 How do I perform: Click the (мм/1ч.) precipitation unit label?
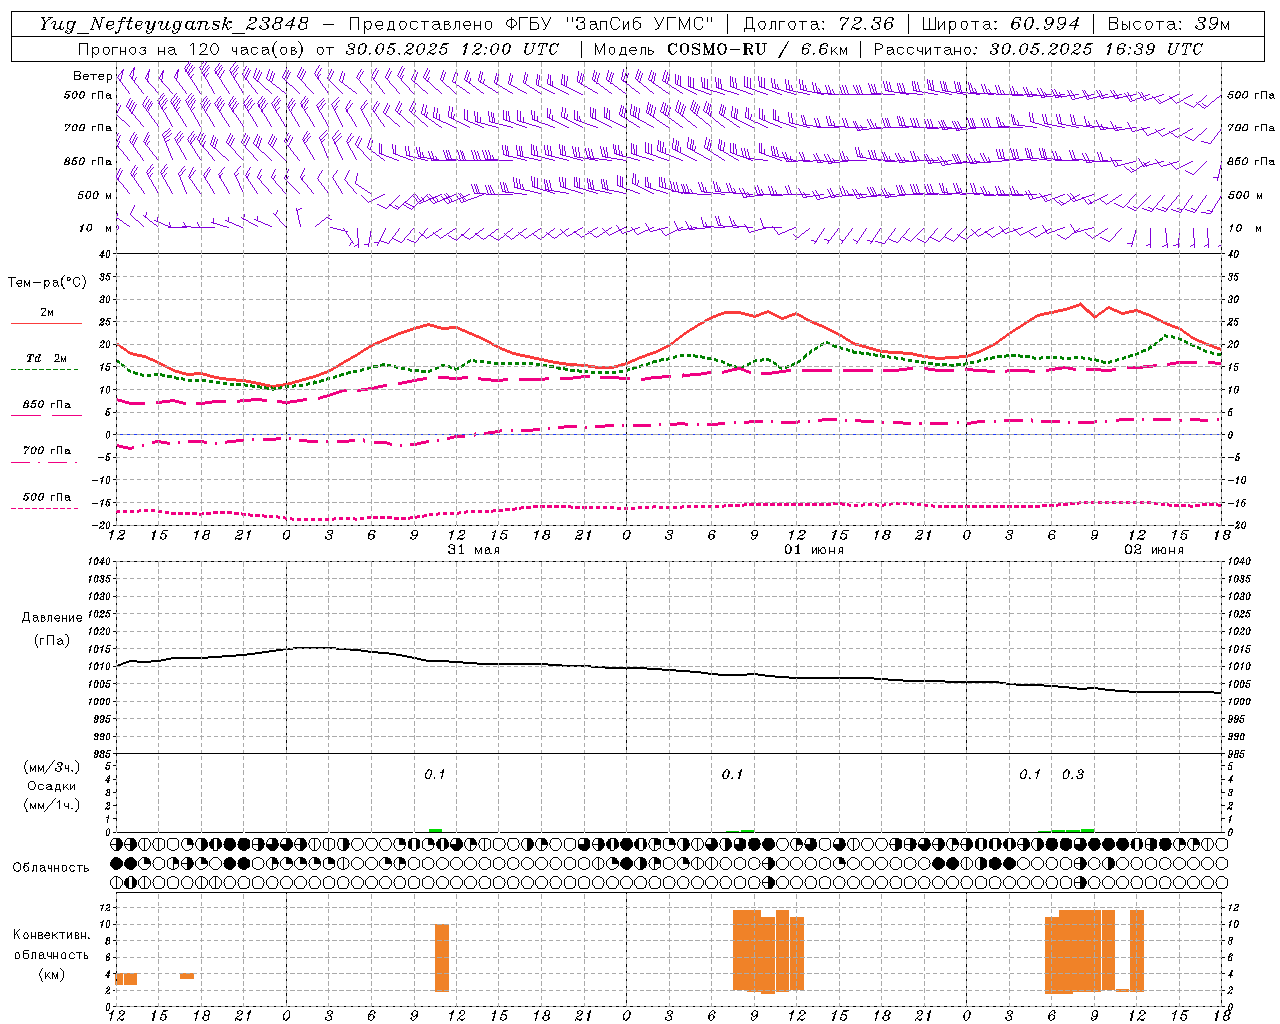coord(52,805)
